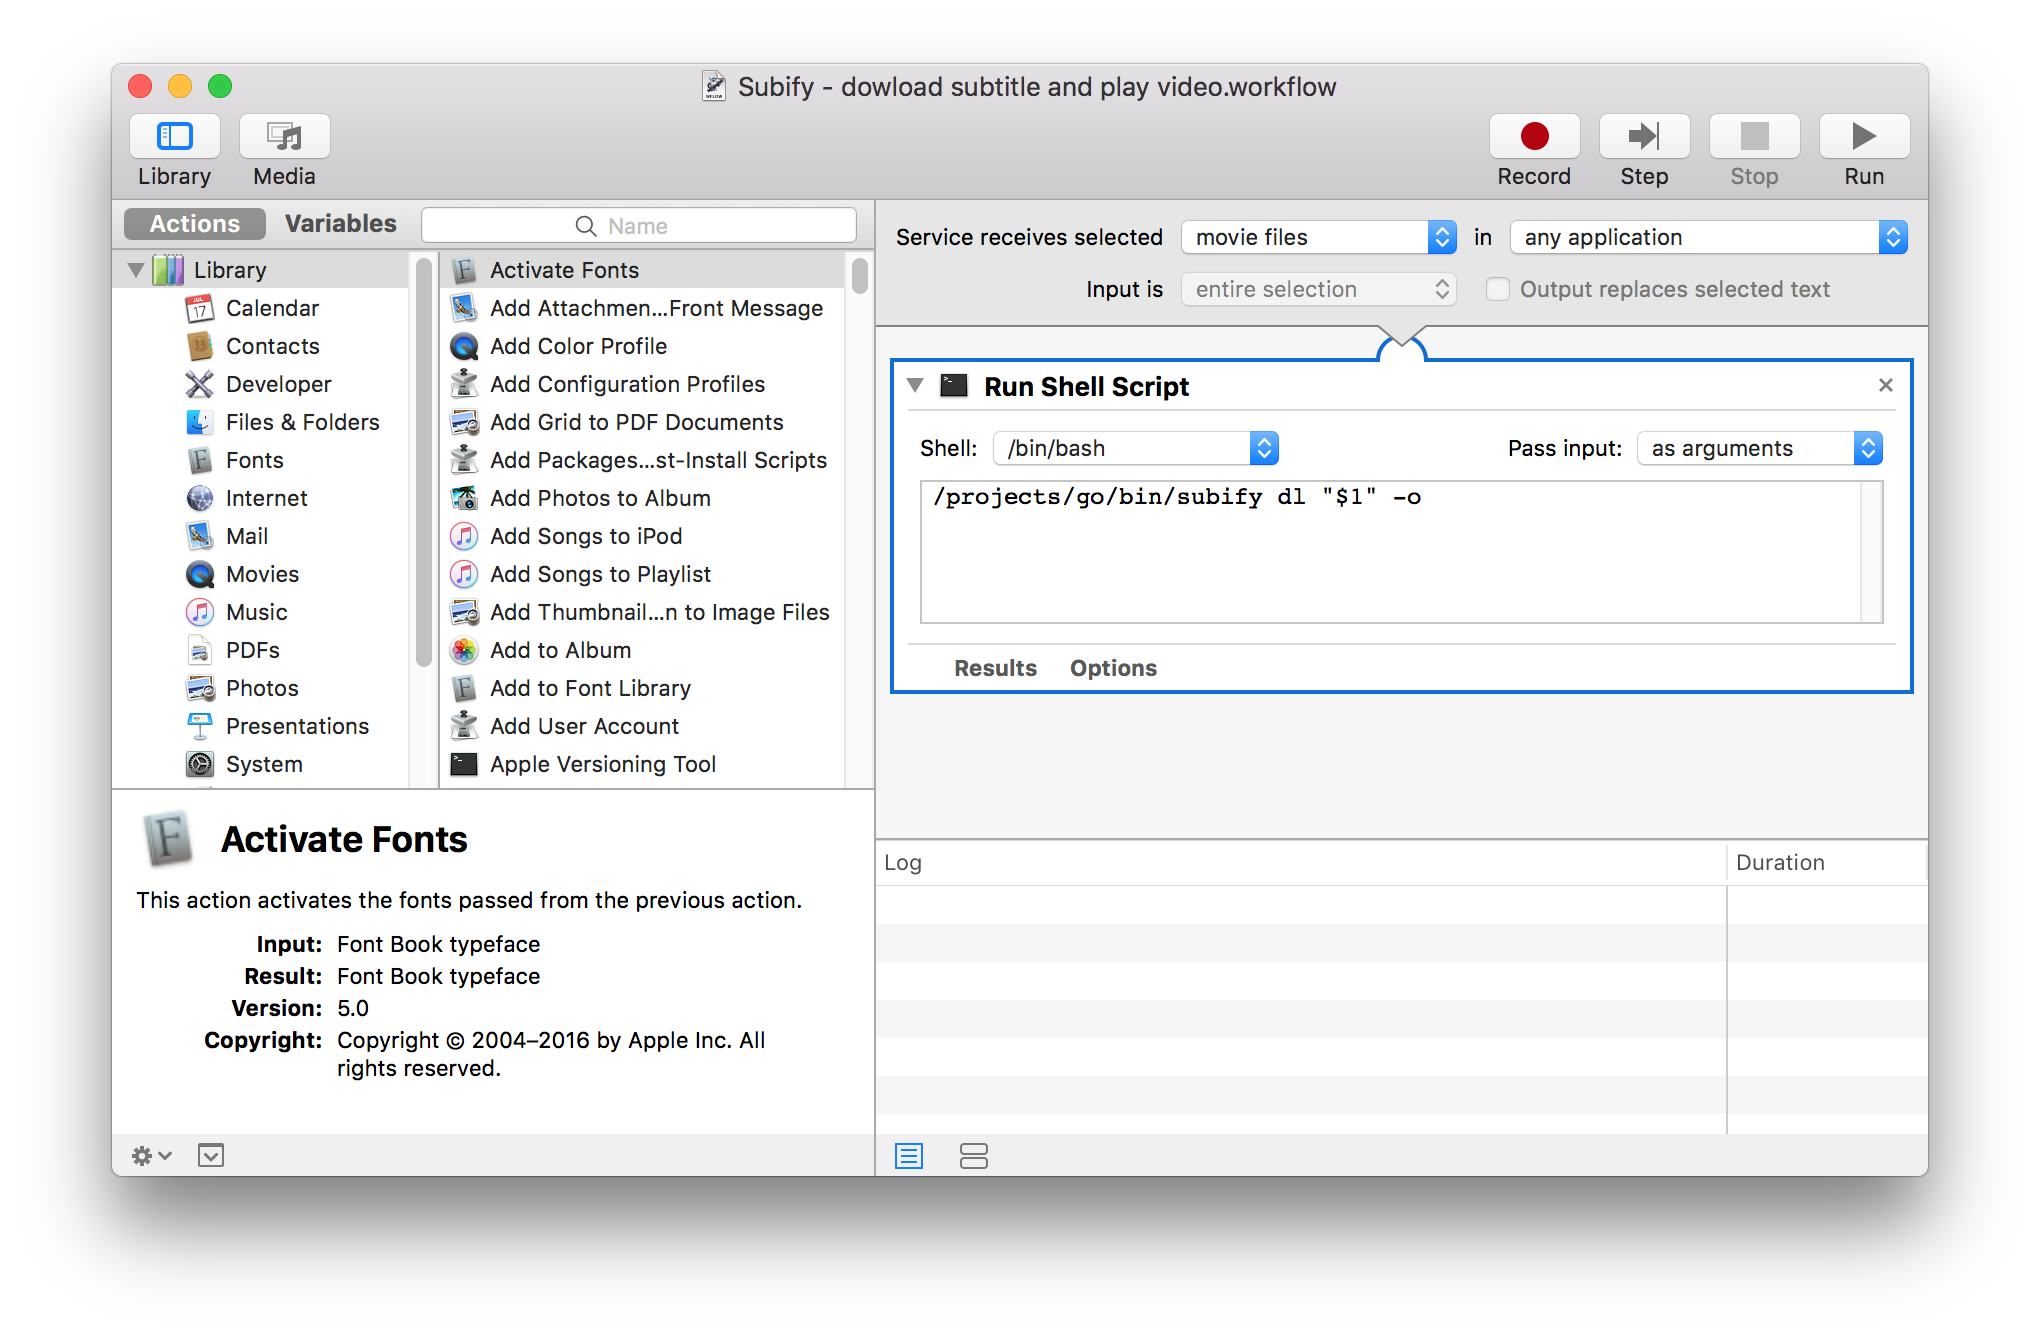Click the Name search field

click(638, 226)
